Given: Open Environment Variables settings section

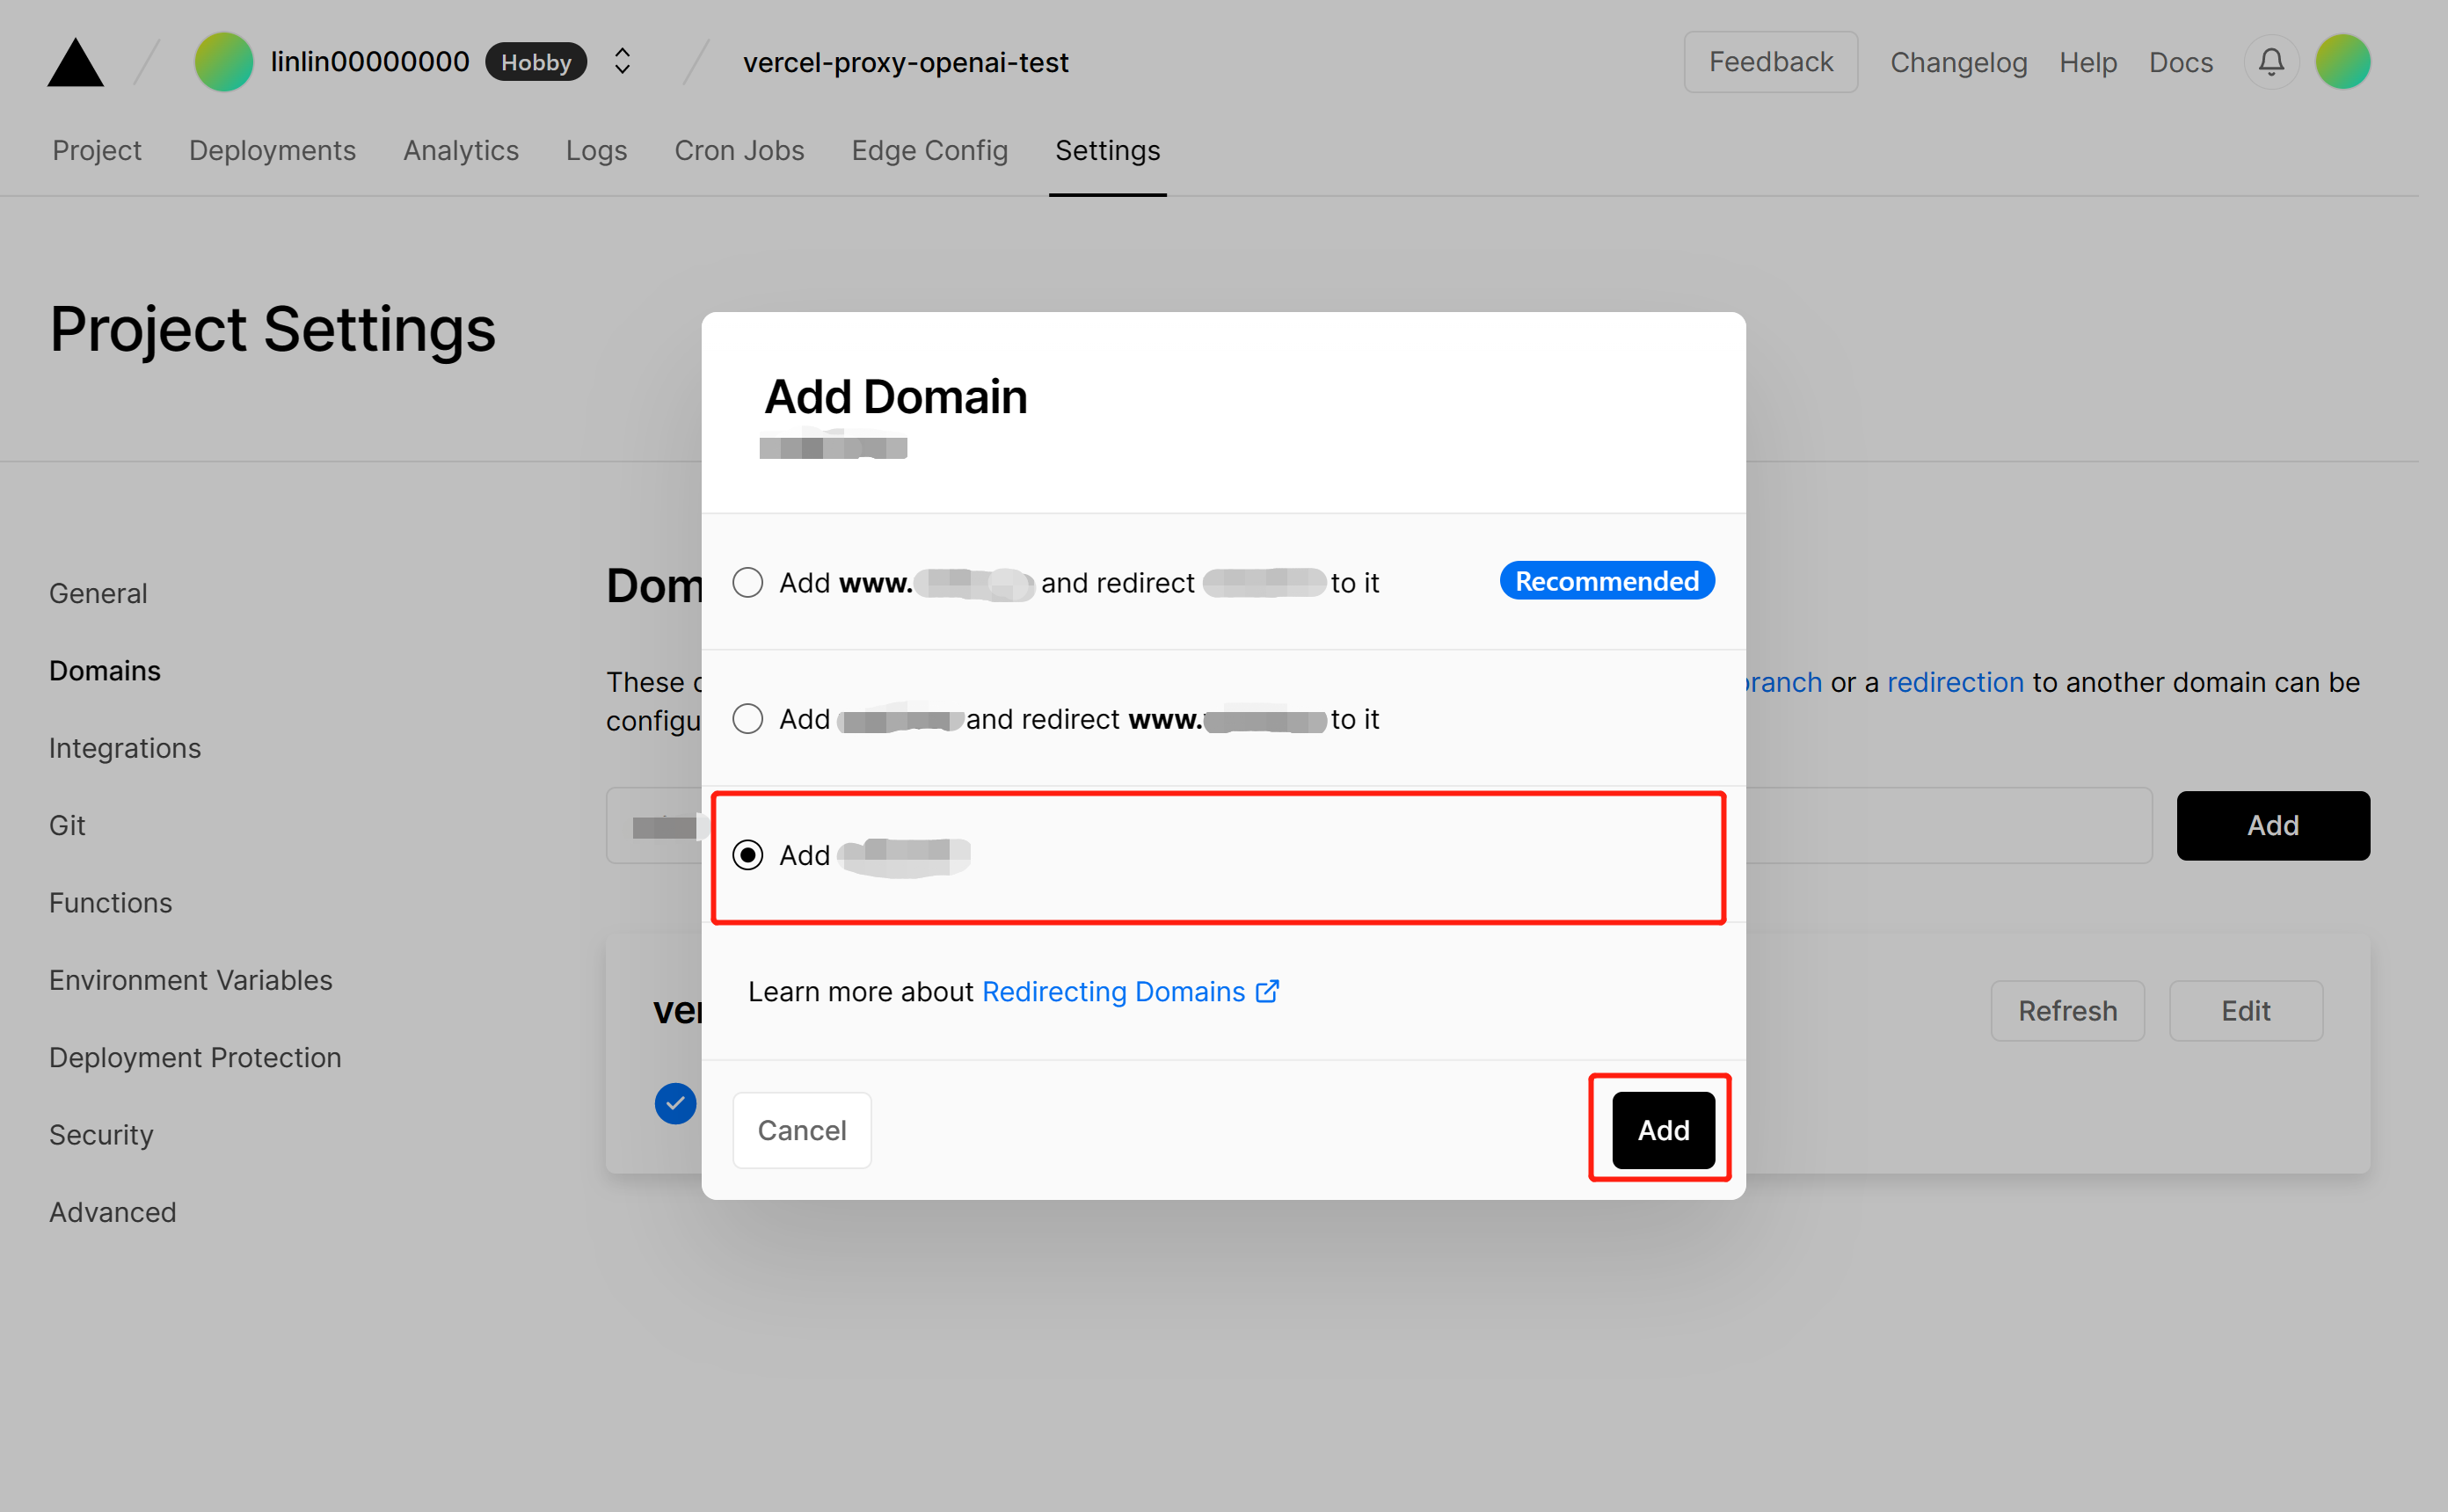Looking at the screenshot, I should 190,980.
